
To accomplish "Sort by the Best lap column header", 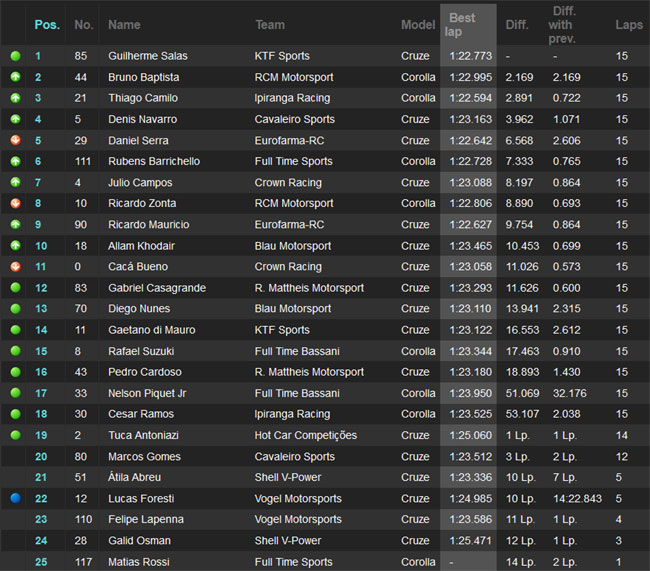I will [460, 25].
